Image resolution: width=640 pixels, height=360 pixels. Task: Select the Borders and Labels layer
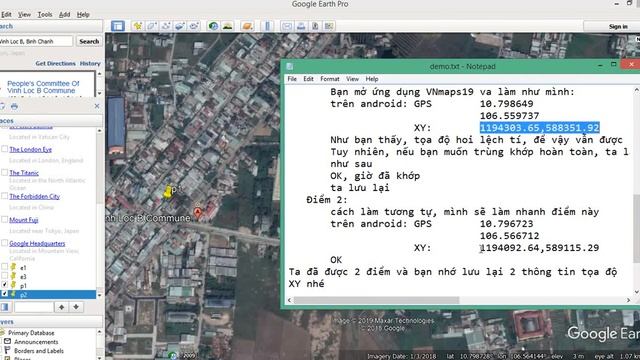[x=39, y=351]
